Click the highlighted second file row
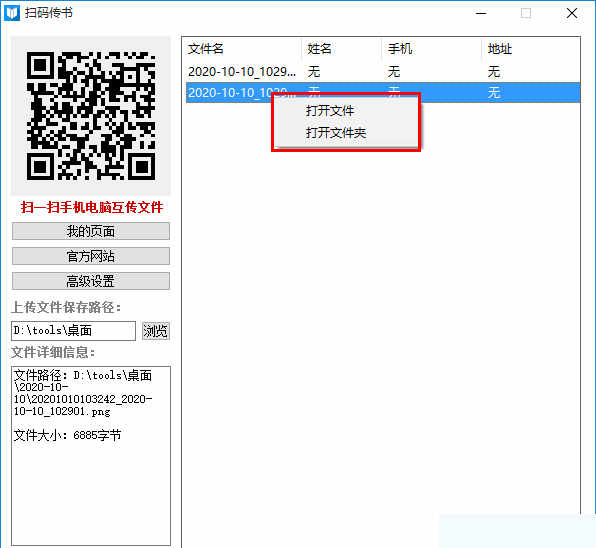This screenshot has height=548, width=596. click(383, 92)
